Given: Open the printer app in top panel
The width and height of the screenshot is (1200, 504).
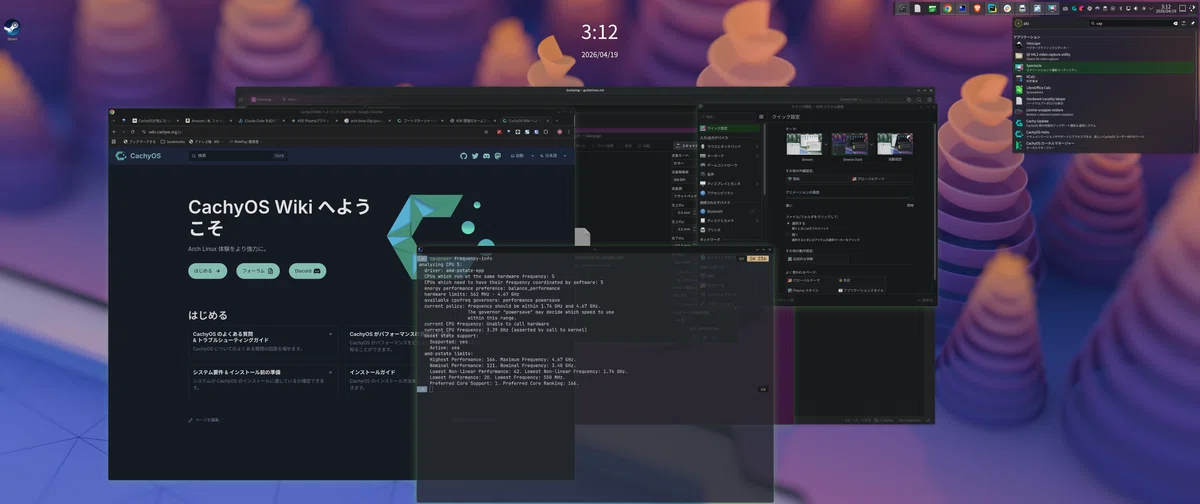Looking at the screenshot, I should click(1022, 8).
